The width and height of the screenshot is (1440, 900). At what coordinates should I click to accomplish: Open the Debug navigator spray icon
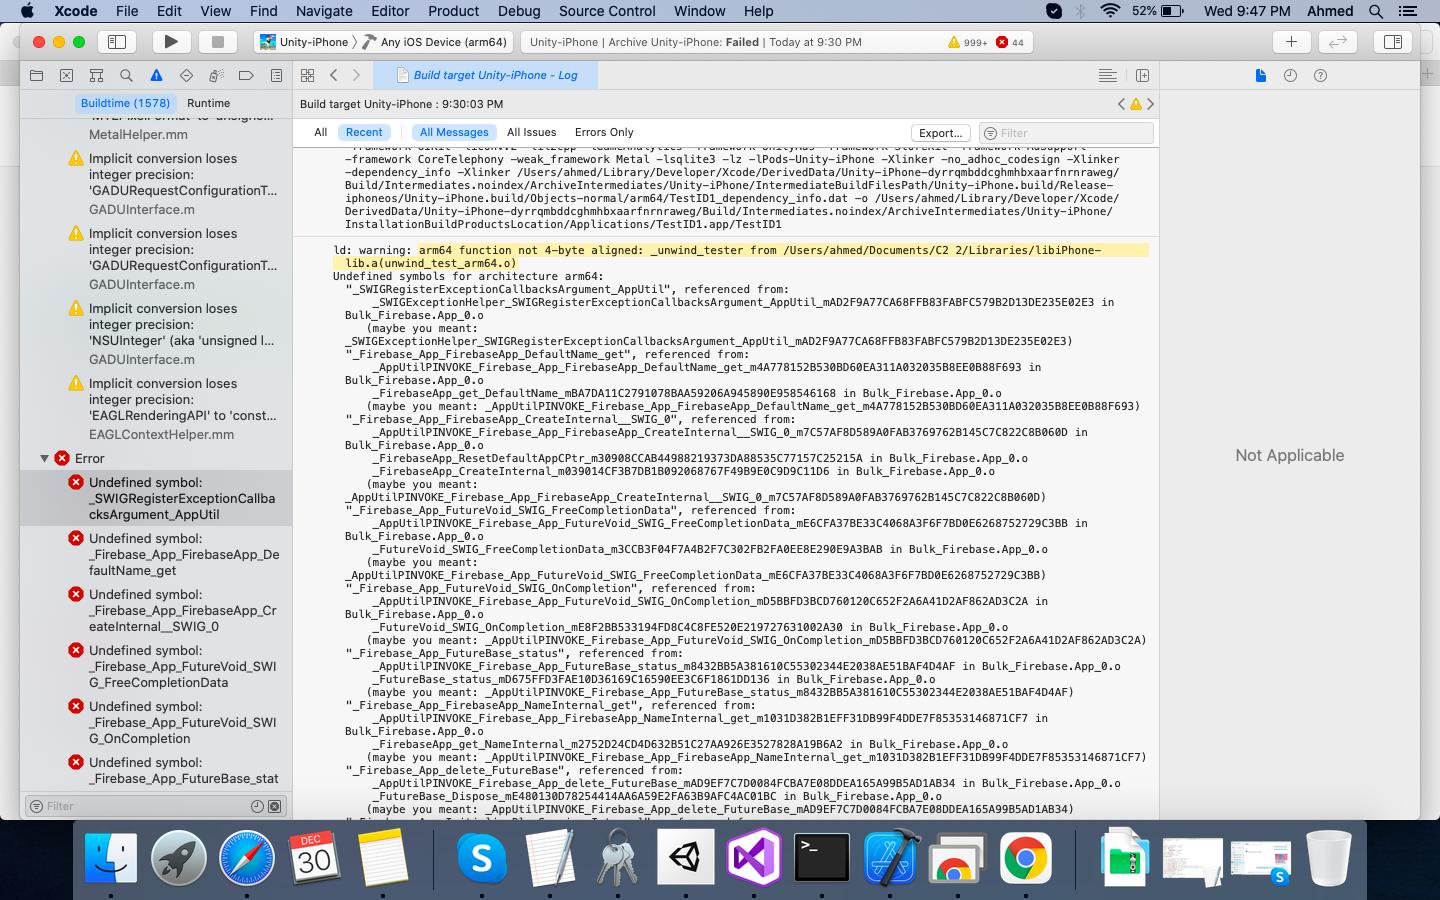pyautogui.click(x=216, y=75)
